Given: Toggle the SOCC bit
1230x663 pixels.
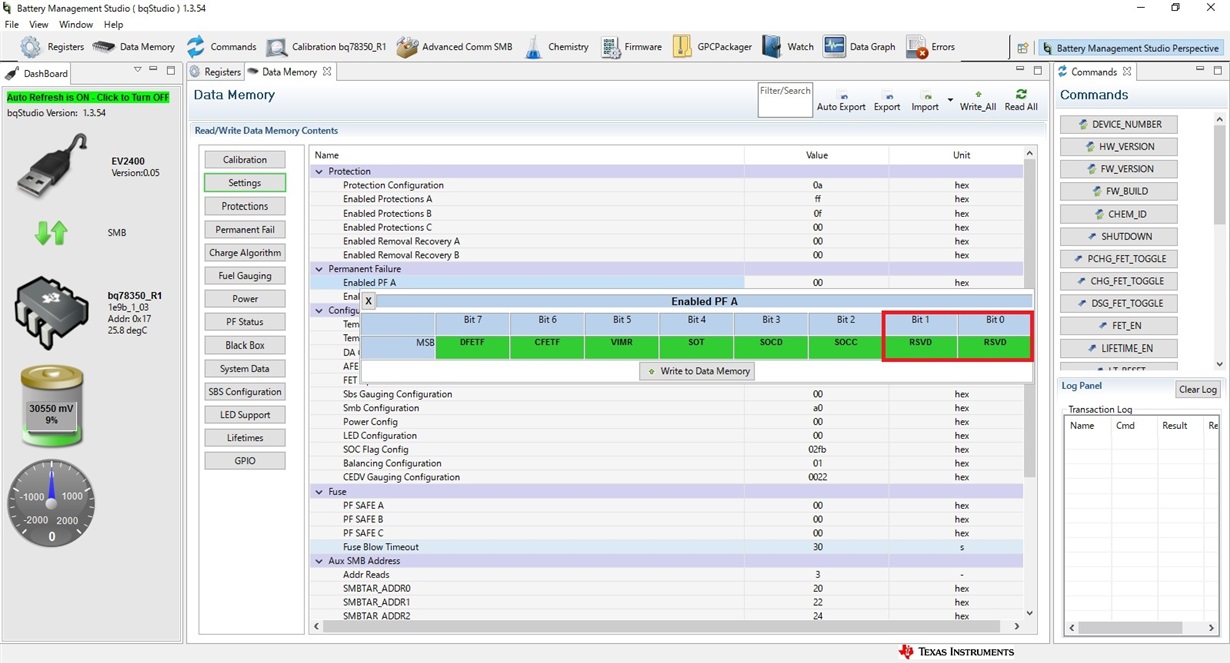Looking at the screenshot, I should click(846, 347).
